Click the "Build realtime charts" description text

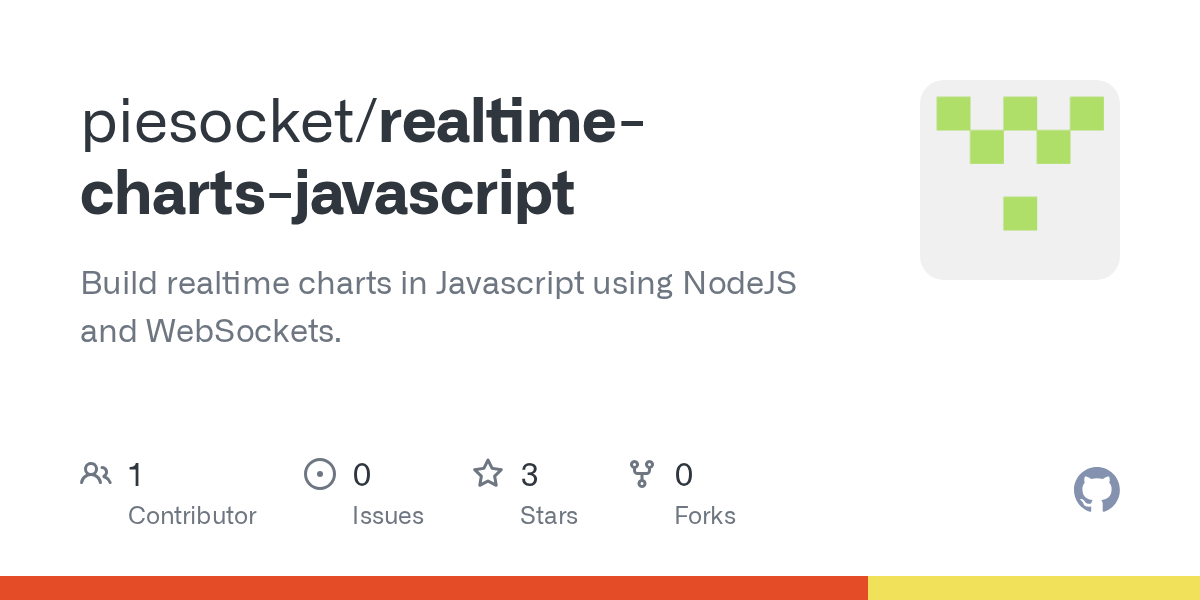(438, 283)
